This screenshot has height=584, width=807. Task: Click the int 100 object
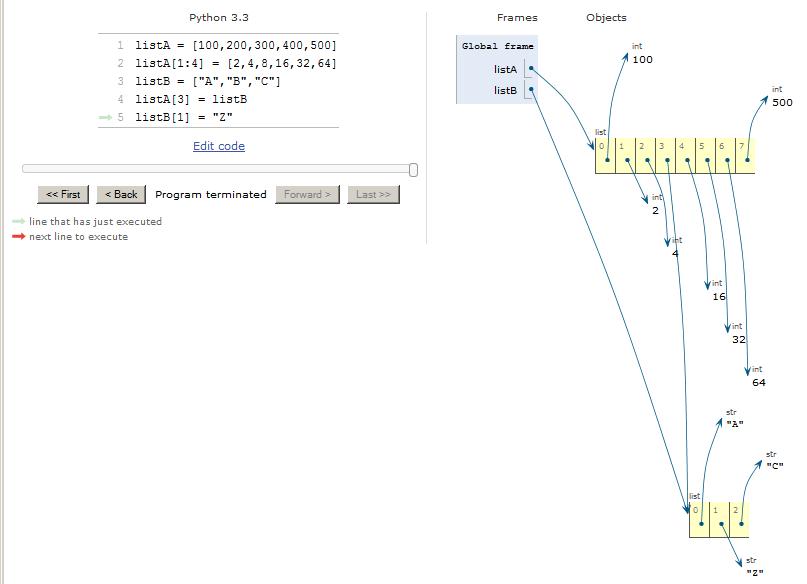pos(641,60)
